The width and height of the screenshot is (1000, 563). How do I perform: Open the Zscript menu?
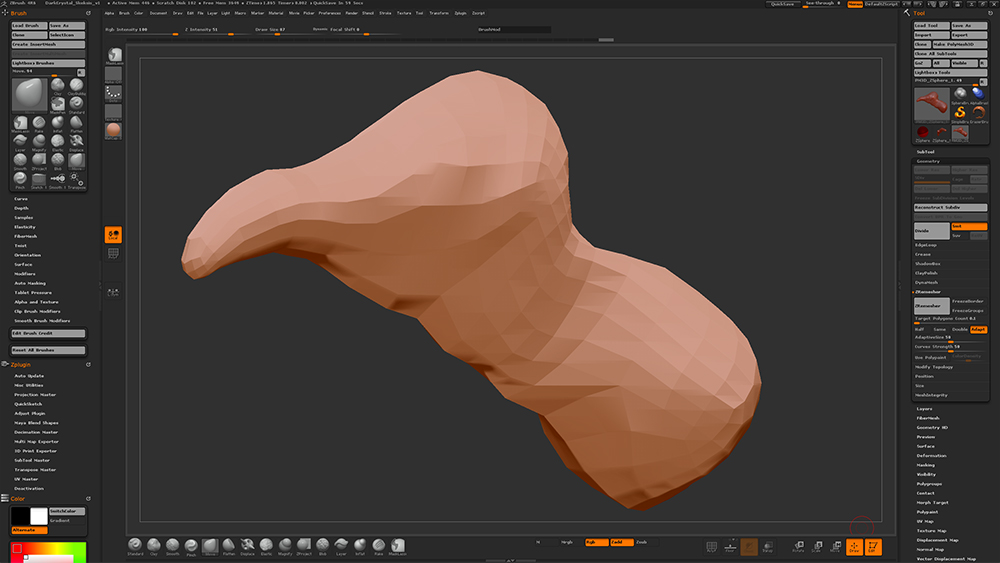click(478, 13)
